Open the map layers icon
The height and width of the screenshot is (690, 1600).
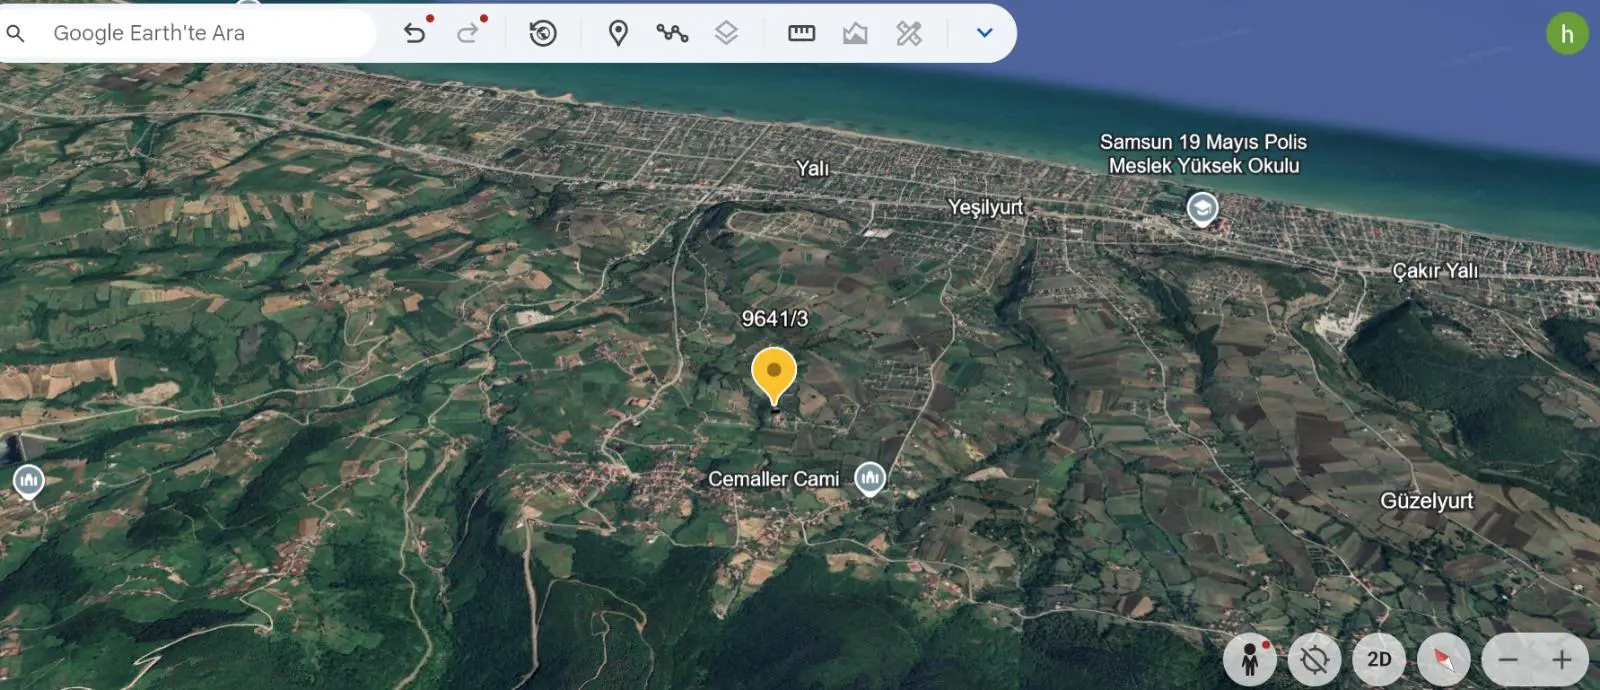click(726, 33)
